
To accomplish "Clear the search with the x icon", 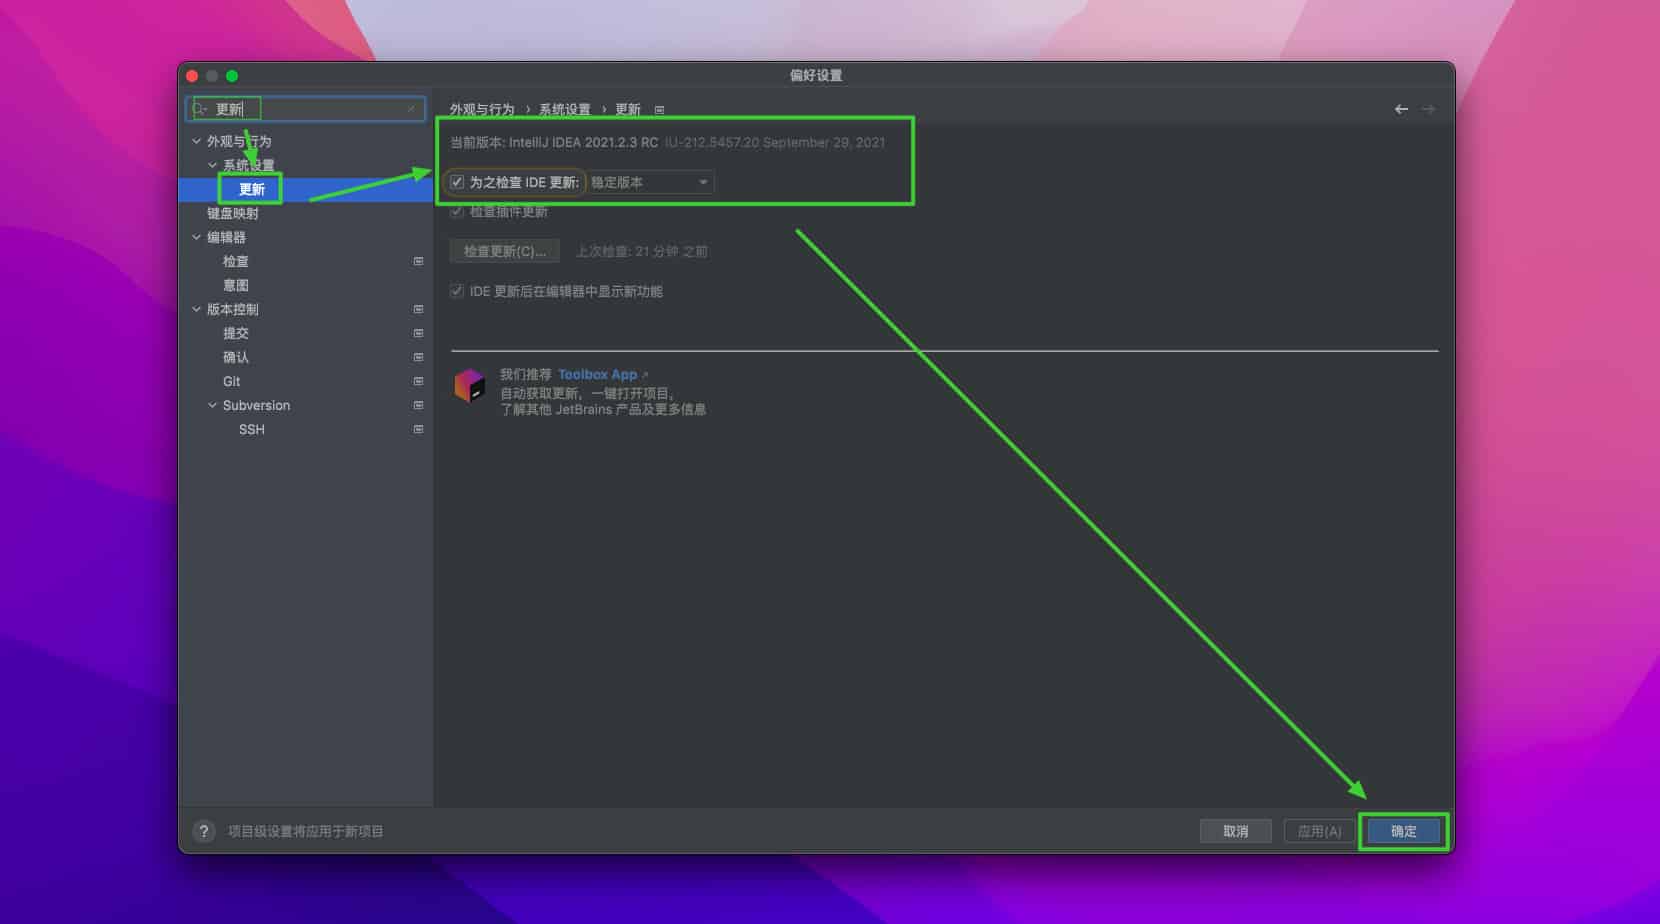I will [x=412, y=109].
